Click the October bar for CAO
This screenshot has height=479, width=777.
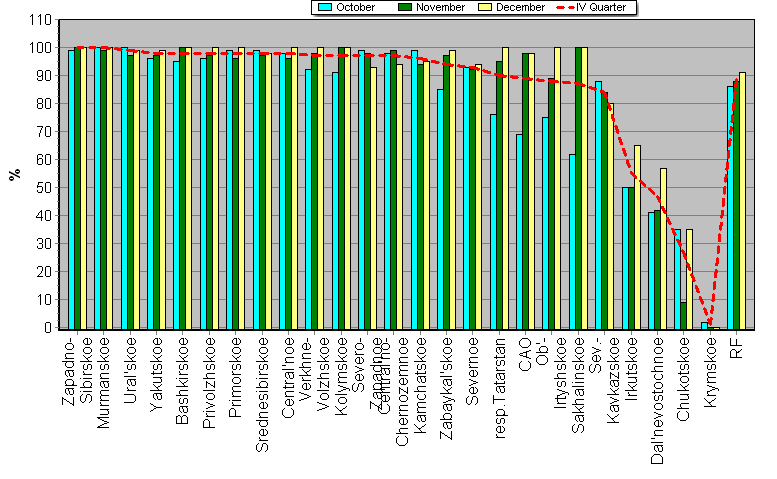[x=519, y=232]
